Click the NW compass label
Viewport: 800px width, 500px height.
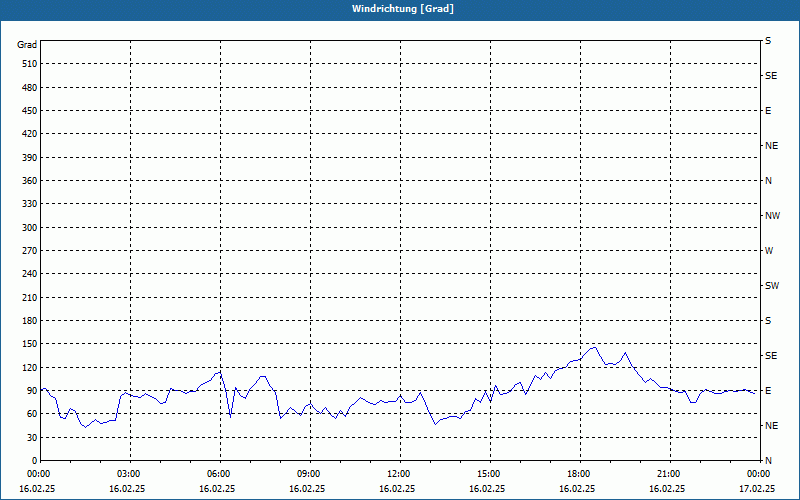772,216
